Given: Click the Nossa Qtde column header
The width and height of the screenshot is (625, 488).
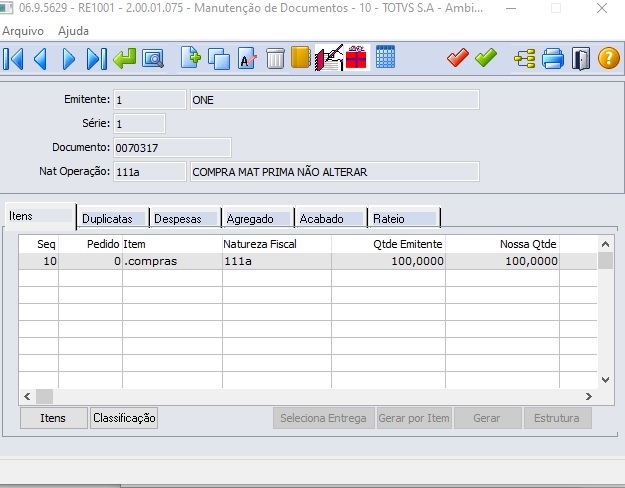Looking at the screenshot, I should coord(502,244).
